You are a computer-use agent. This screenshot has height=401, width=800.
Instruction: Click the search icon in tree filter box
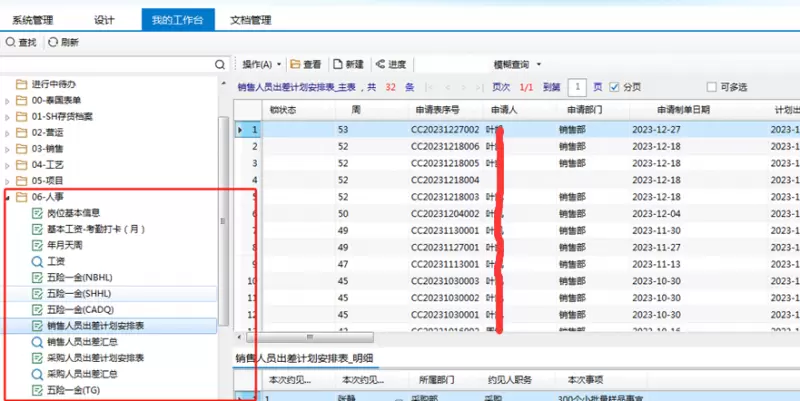click(x=221, y=64)
